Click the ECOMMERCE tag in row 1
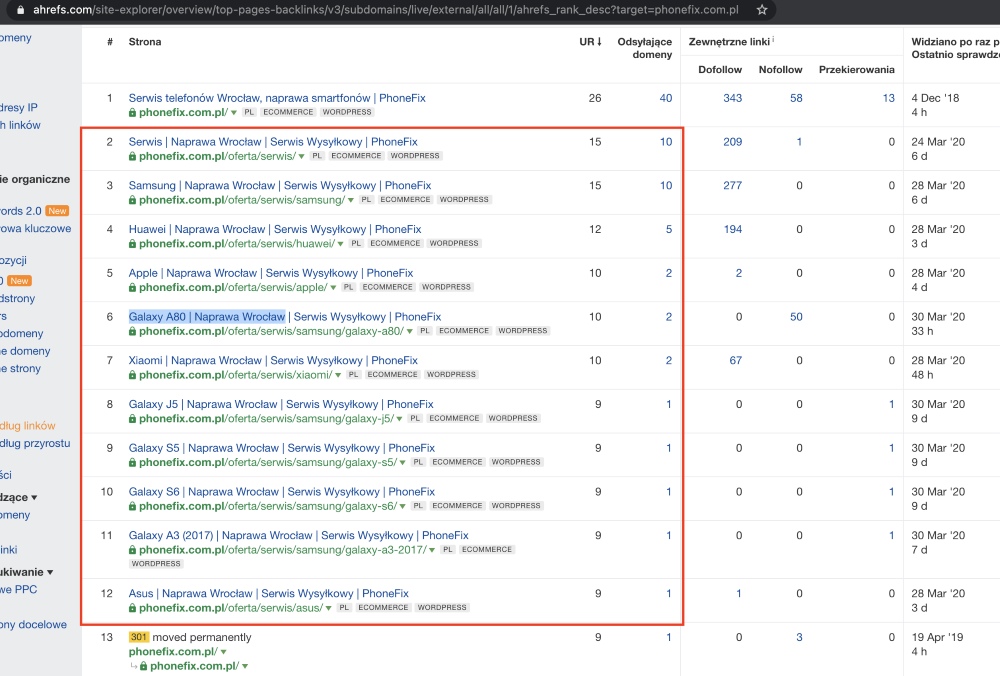This screenshot has width=1000, height=676. (x=288, y=112)
